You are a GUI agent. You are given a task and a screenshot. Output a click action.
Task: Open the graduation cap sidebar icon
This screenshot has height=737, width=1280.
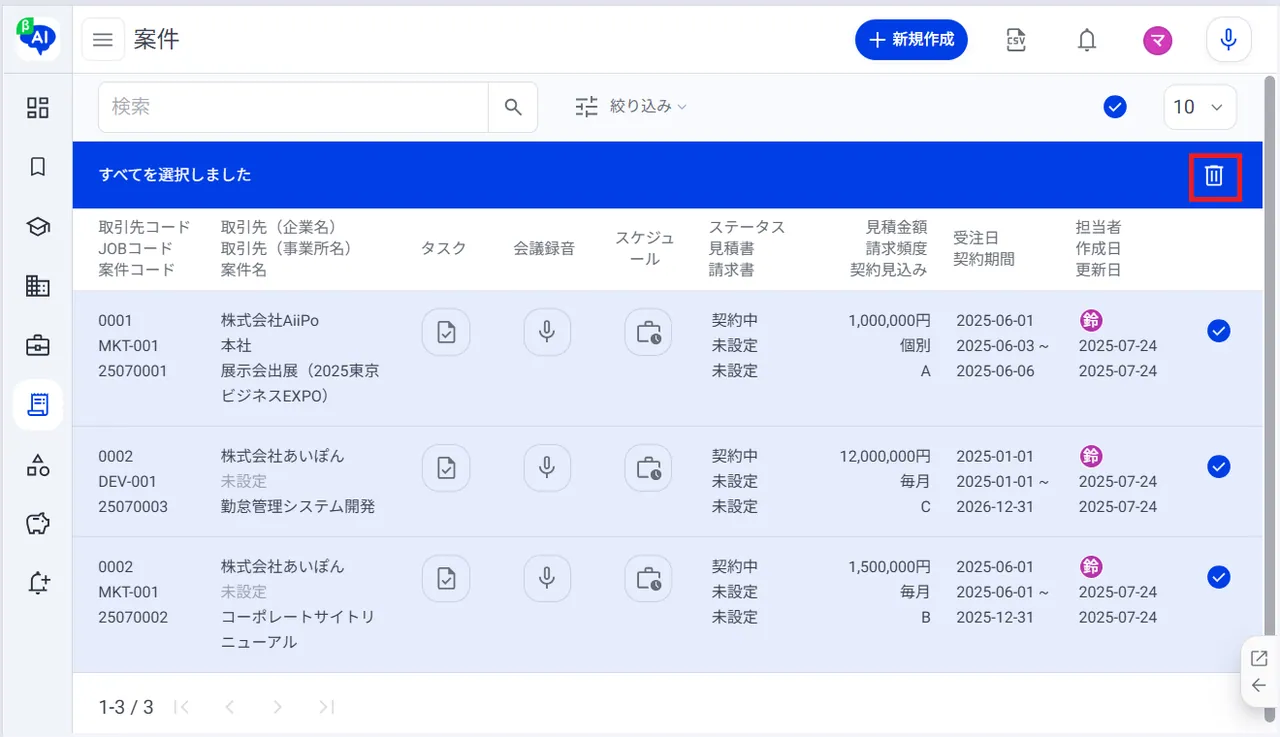pyautogui.click(x=38, y=227)
